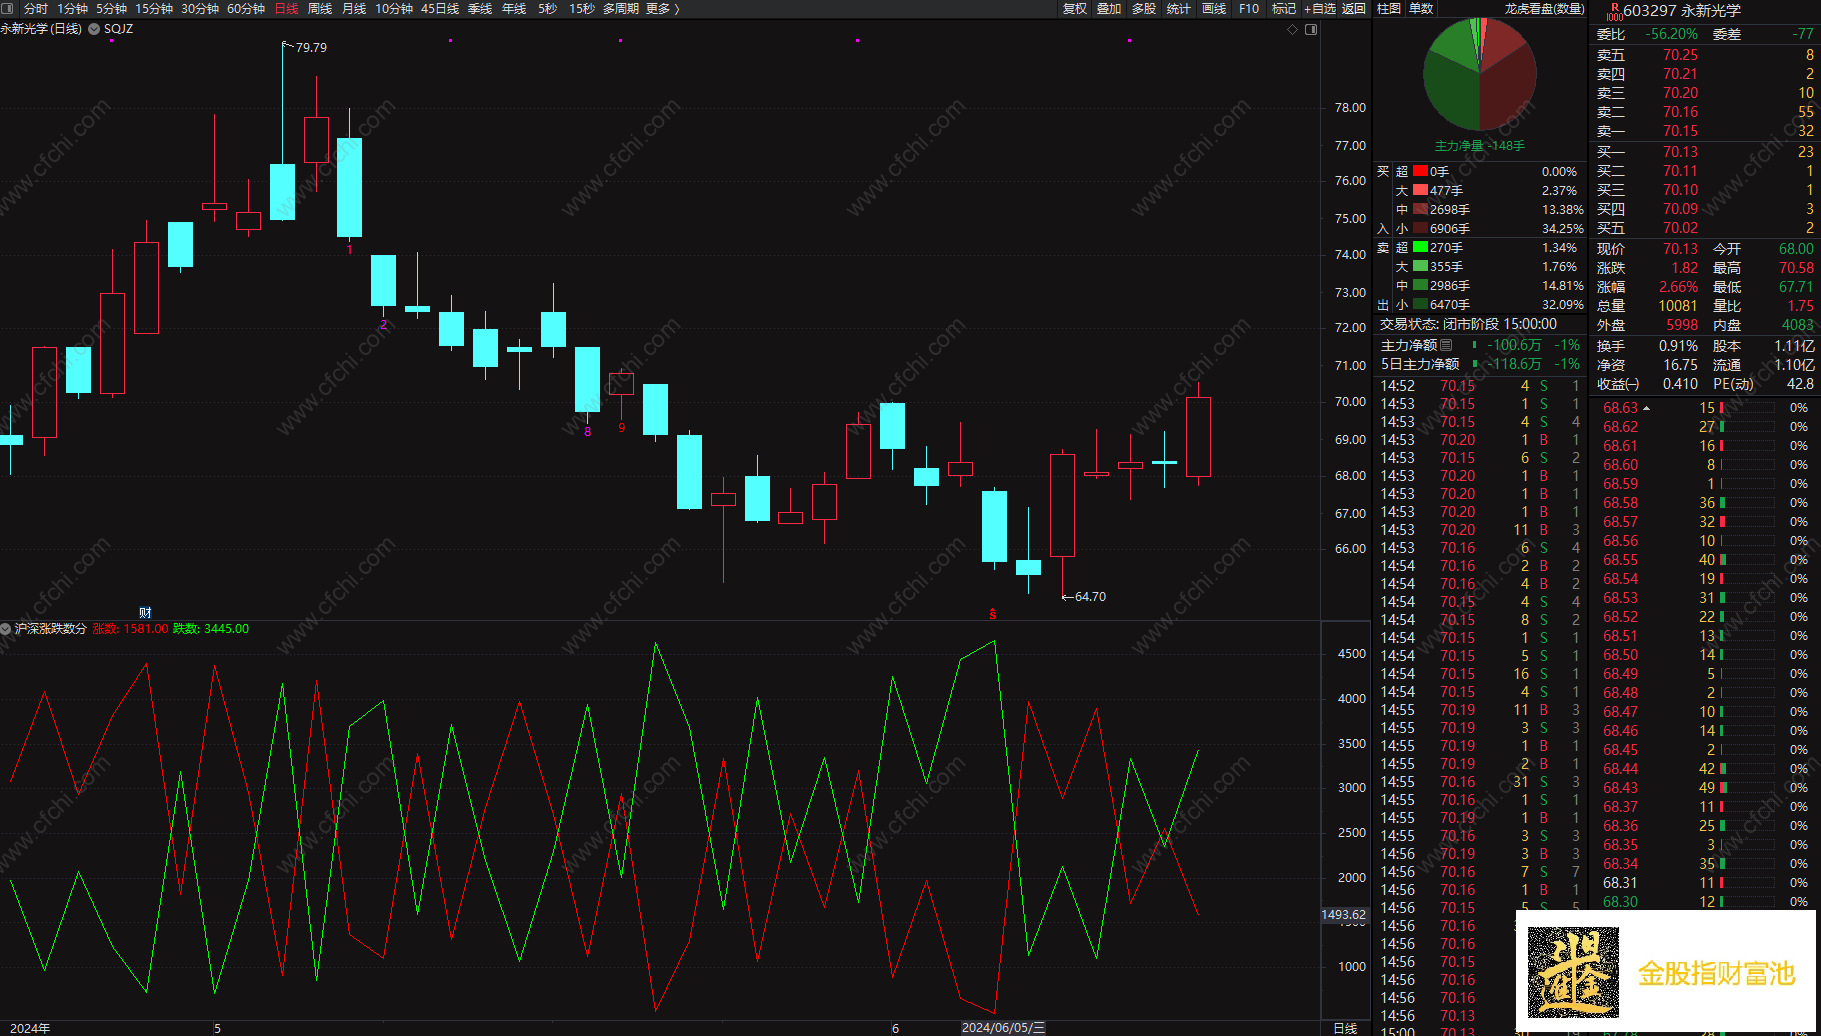Select the 5分钟 period tab
Screen dimensions: 1821x1036
click(x=111, y=8)
